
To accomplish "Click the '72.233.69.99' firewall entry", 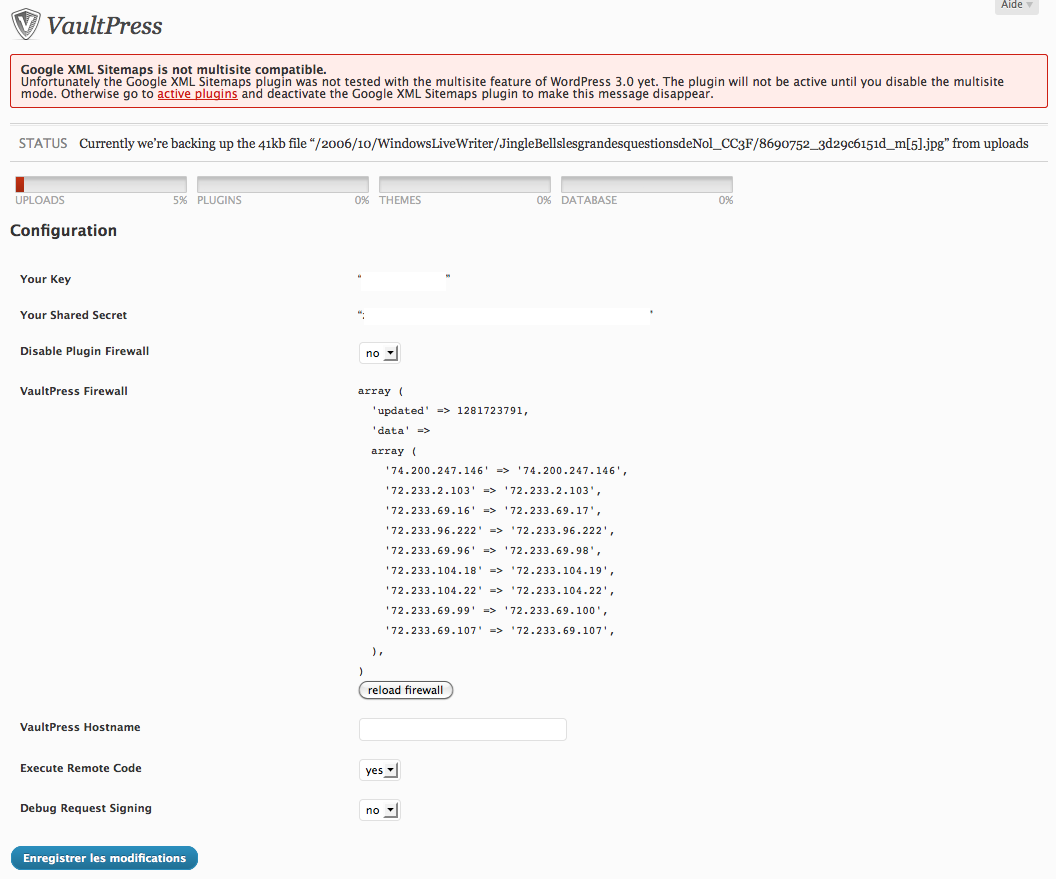I will (x=496, y=610).
